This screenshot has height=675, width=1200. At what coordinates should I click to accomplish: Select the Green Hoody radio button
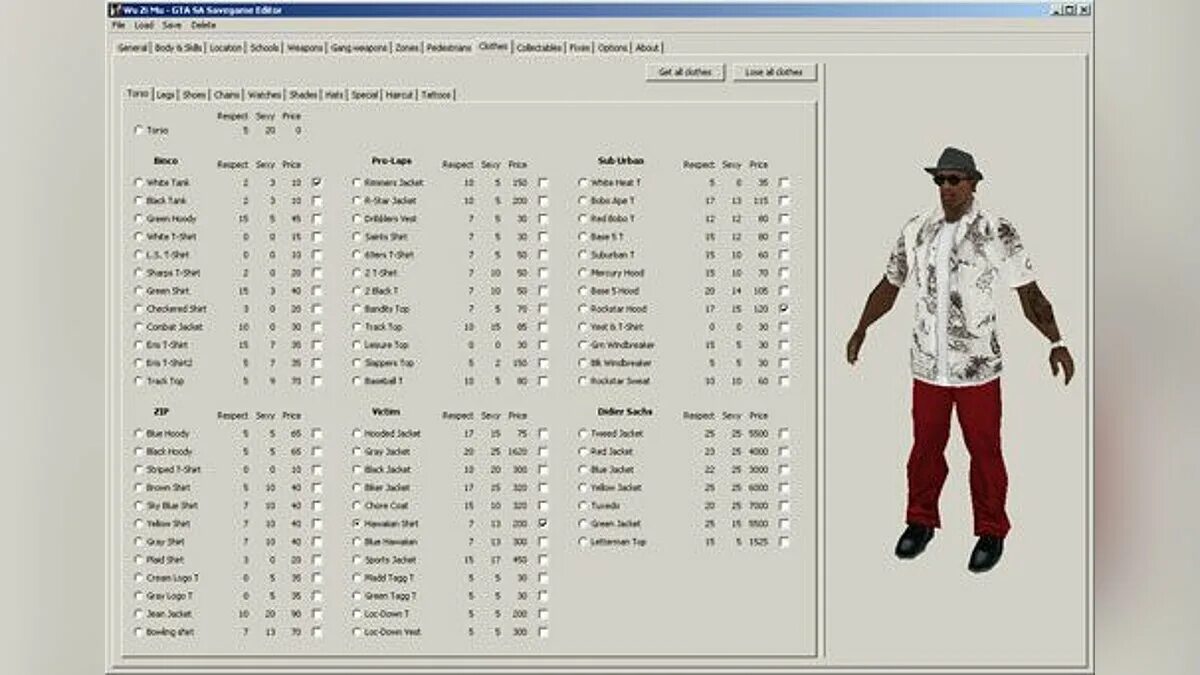(x=139, y=219)
